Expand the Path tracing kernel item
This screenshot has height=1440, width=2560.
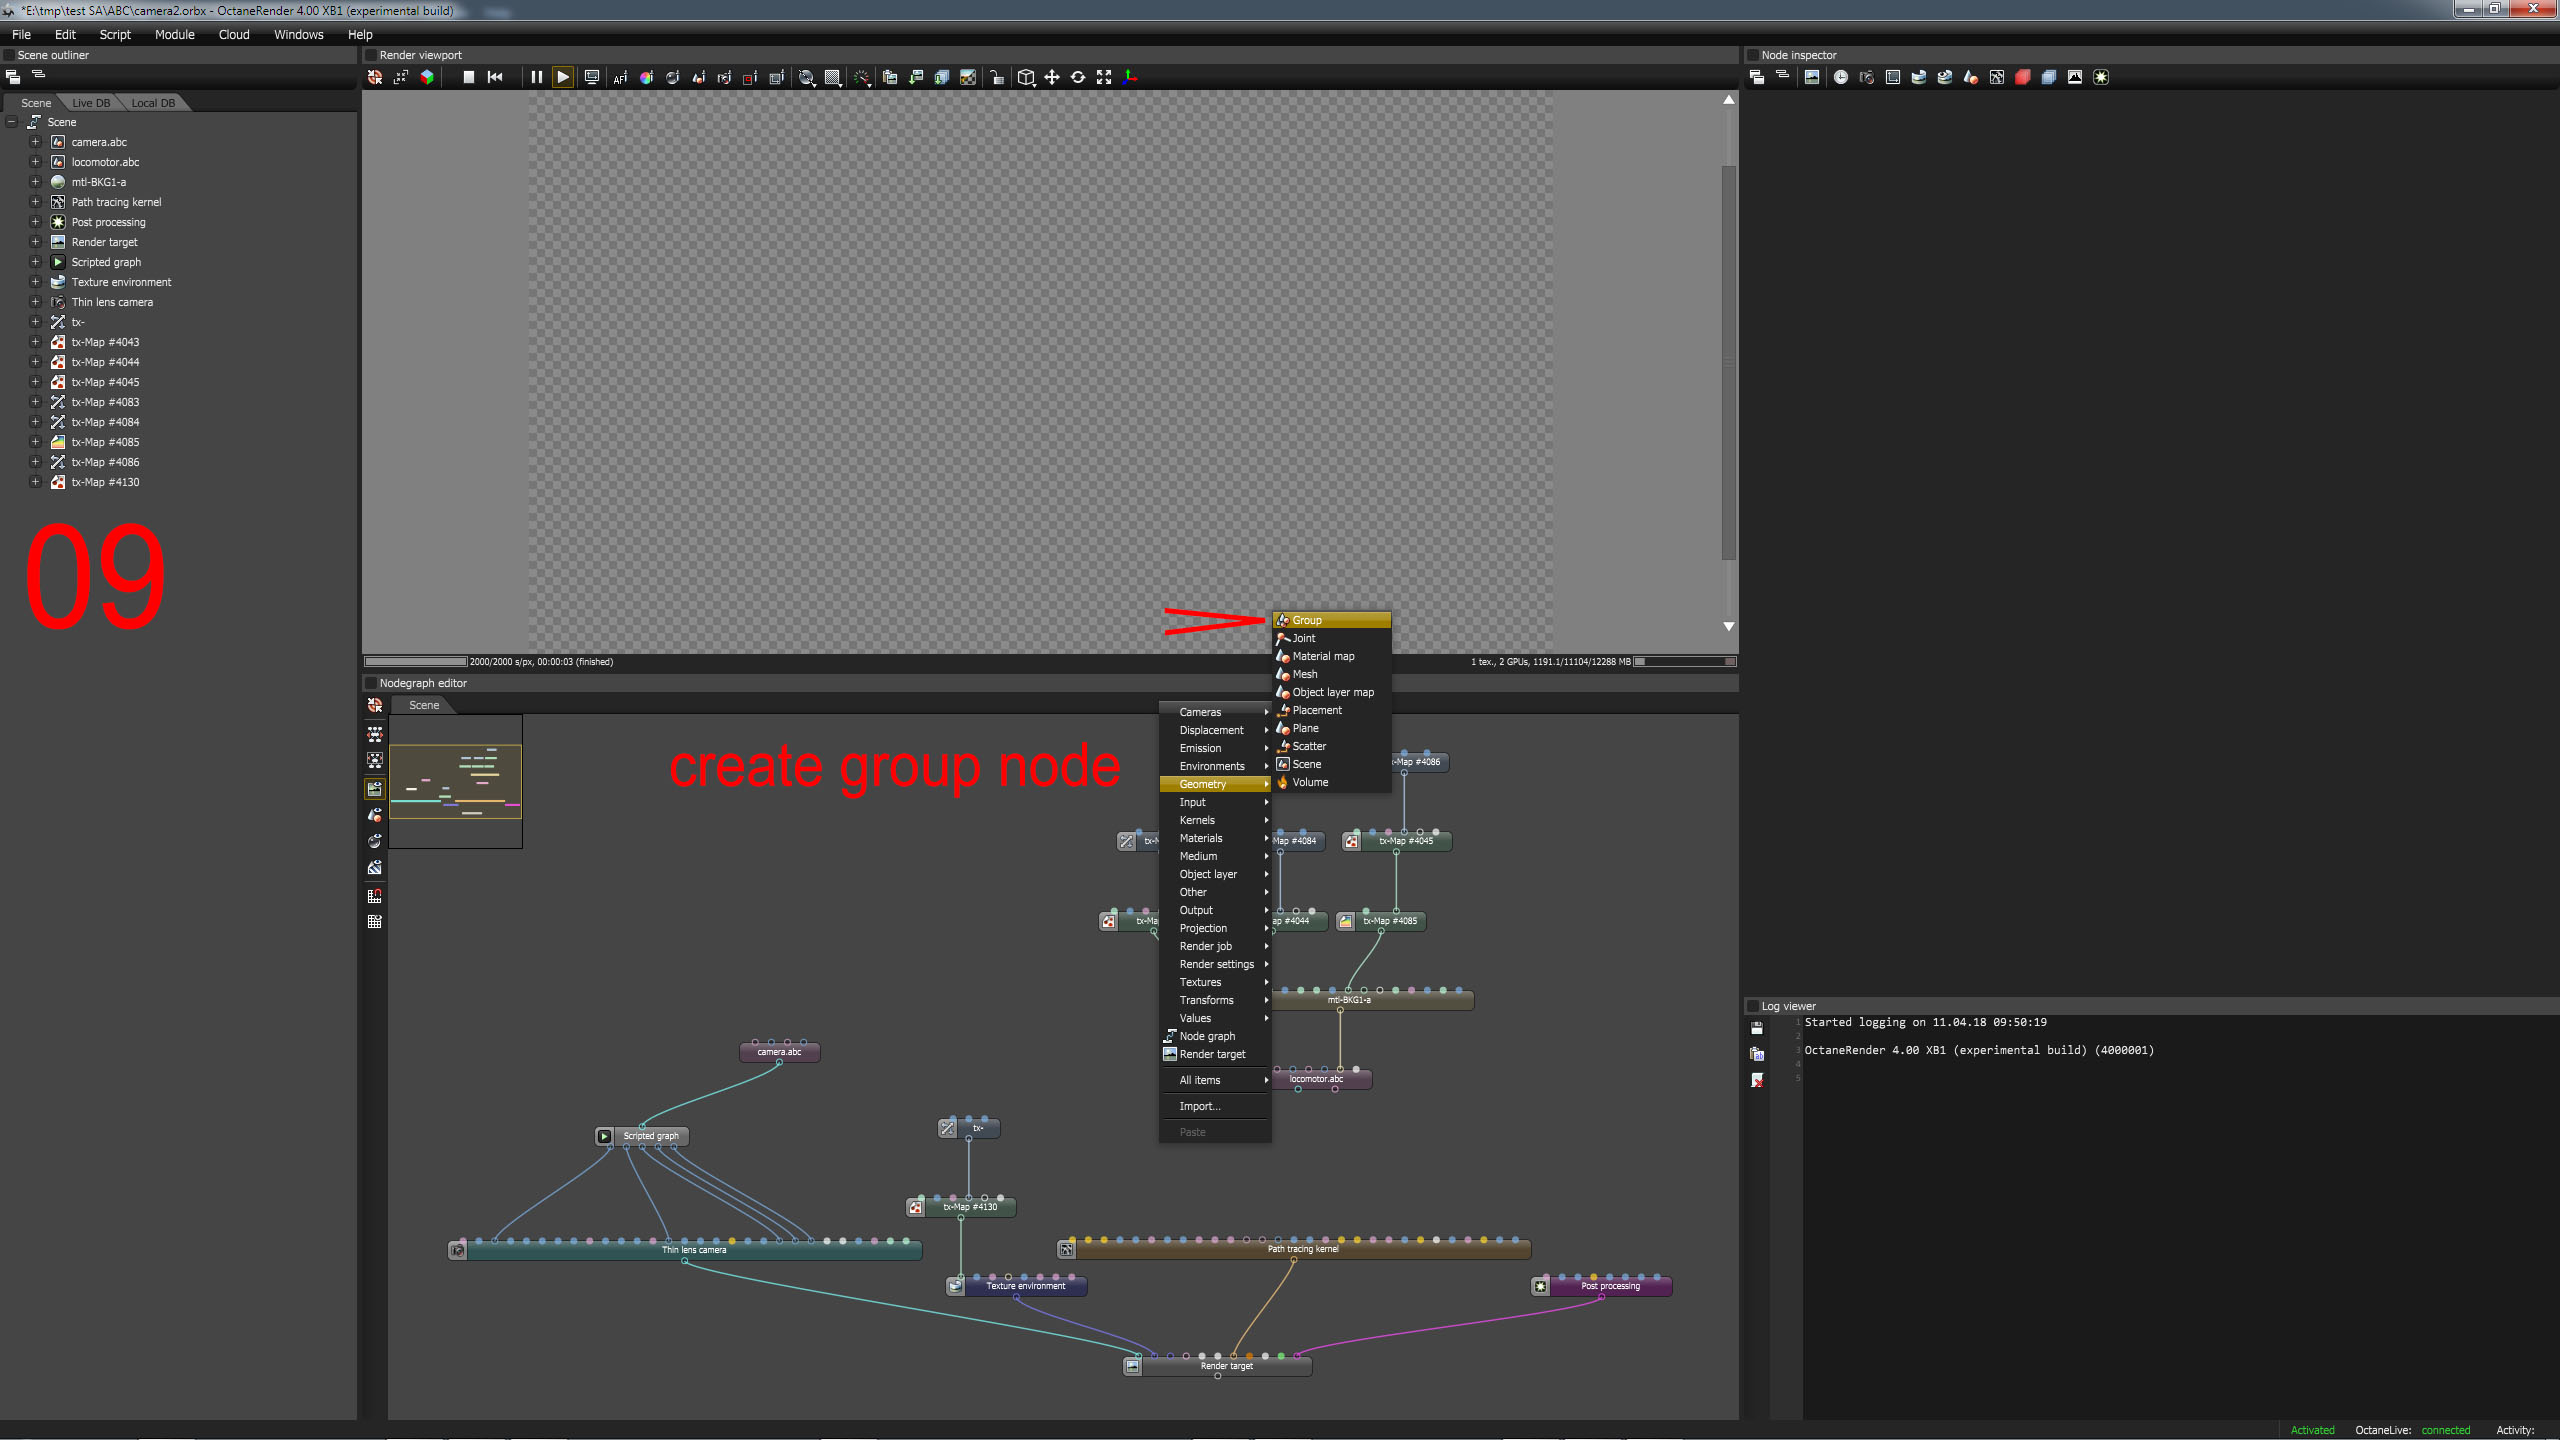point(35,202)
